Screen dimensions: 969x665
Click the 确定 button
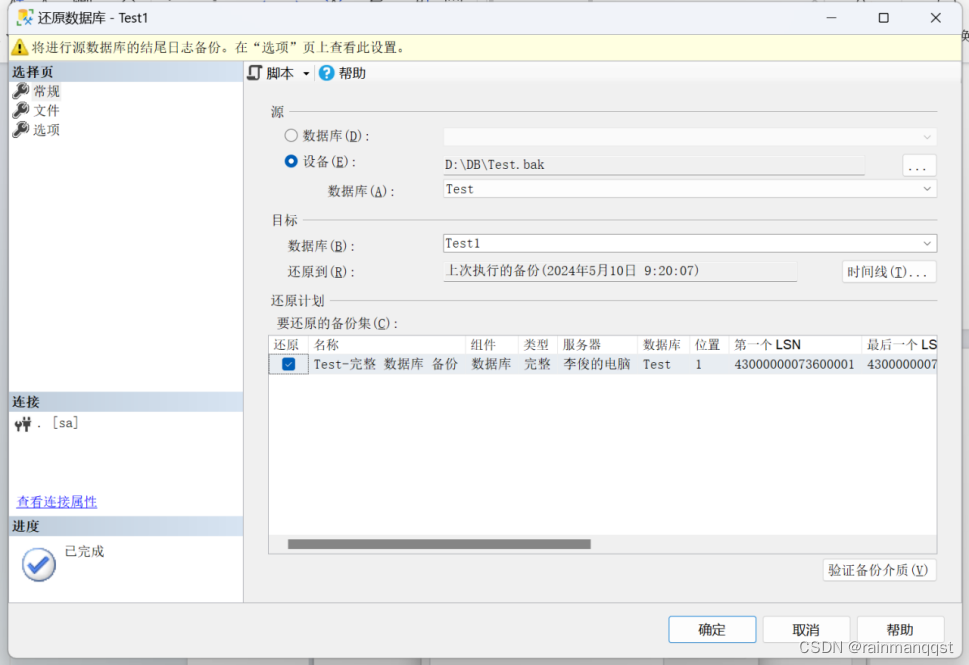[712, 630]
